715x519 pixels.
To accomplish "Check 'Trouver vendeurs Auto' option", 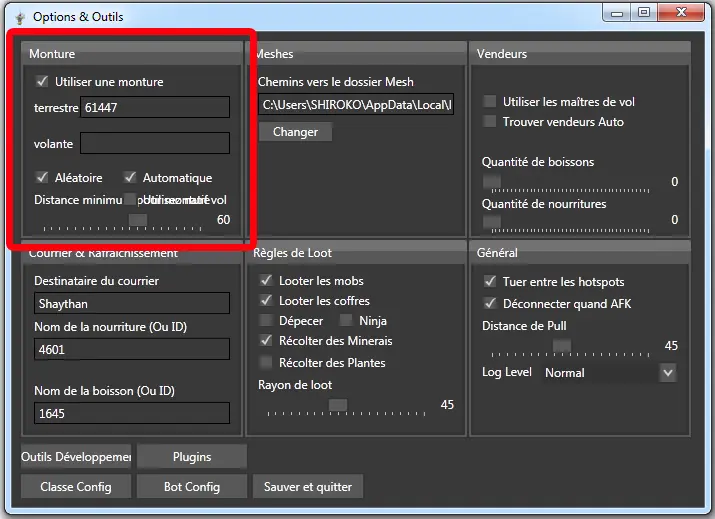I will 490,122.
